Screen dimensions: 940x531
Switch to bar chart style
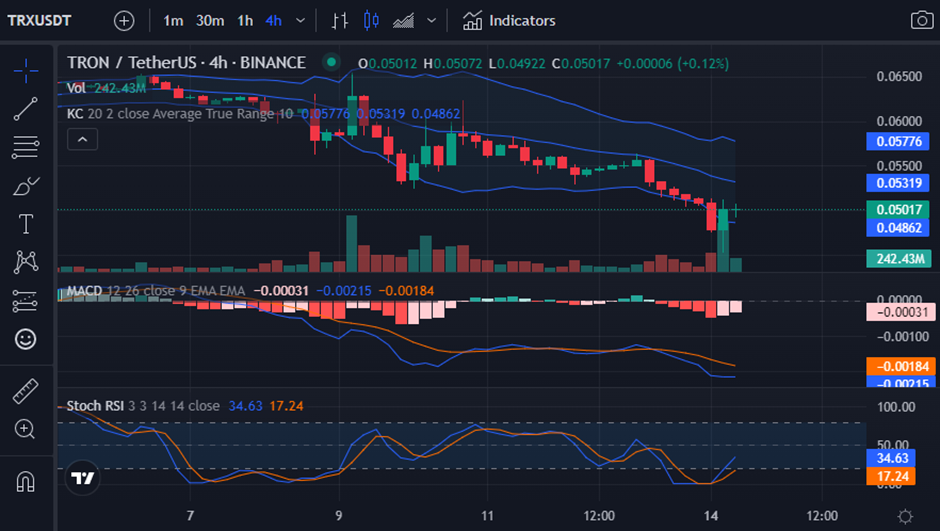pyautogui.click(x=340, y=21)
